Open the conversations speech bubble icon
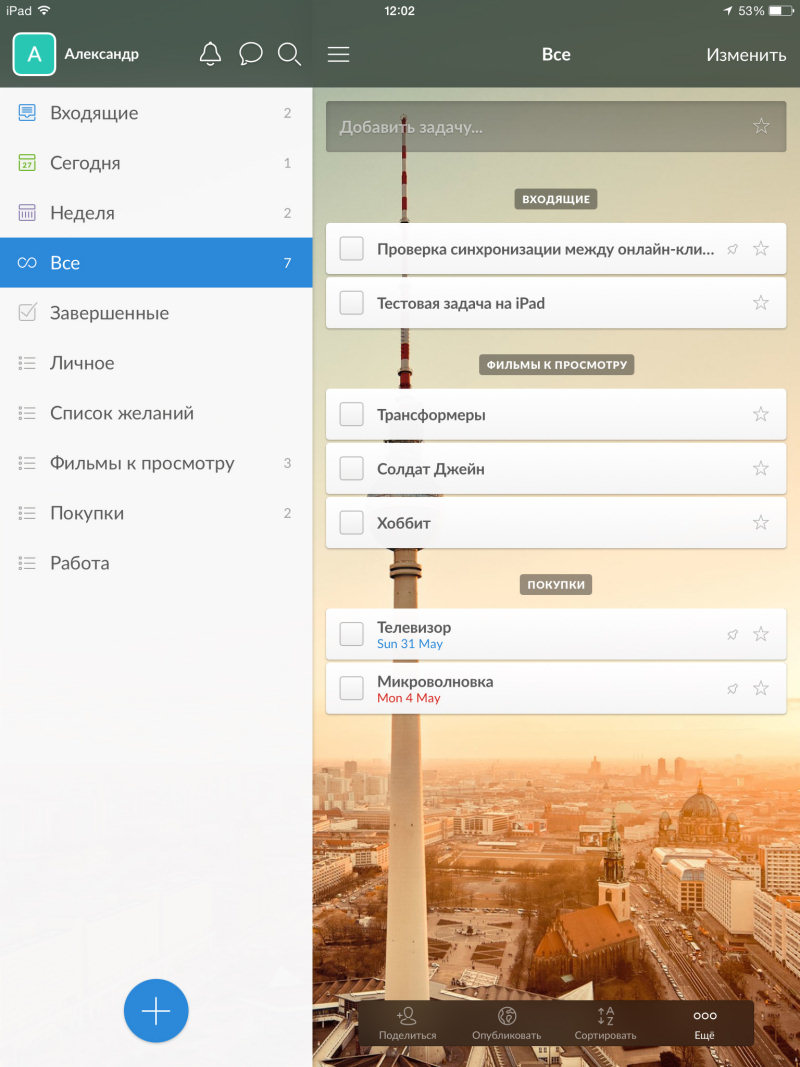This screenshot has width=800, height=1067. point(251,54)
